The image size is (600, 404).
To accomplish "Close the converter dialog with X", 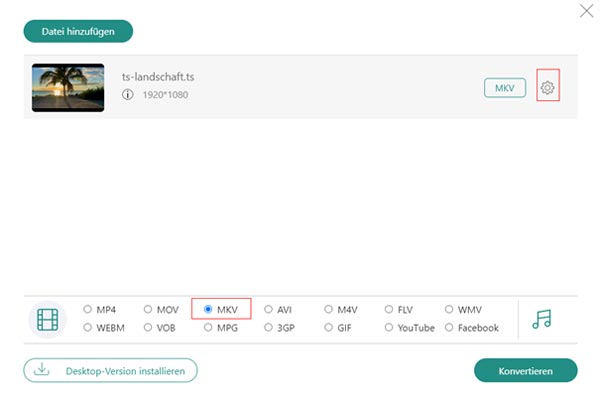I will 586,11.
